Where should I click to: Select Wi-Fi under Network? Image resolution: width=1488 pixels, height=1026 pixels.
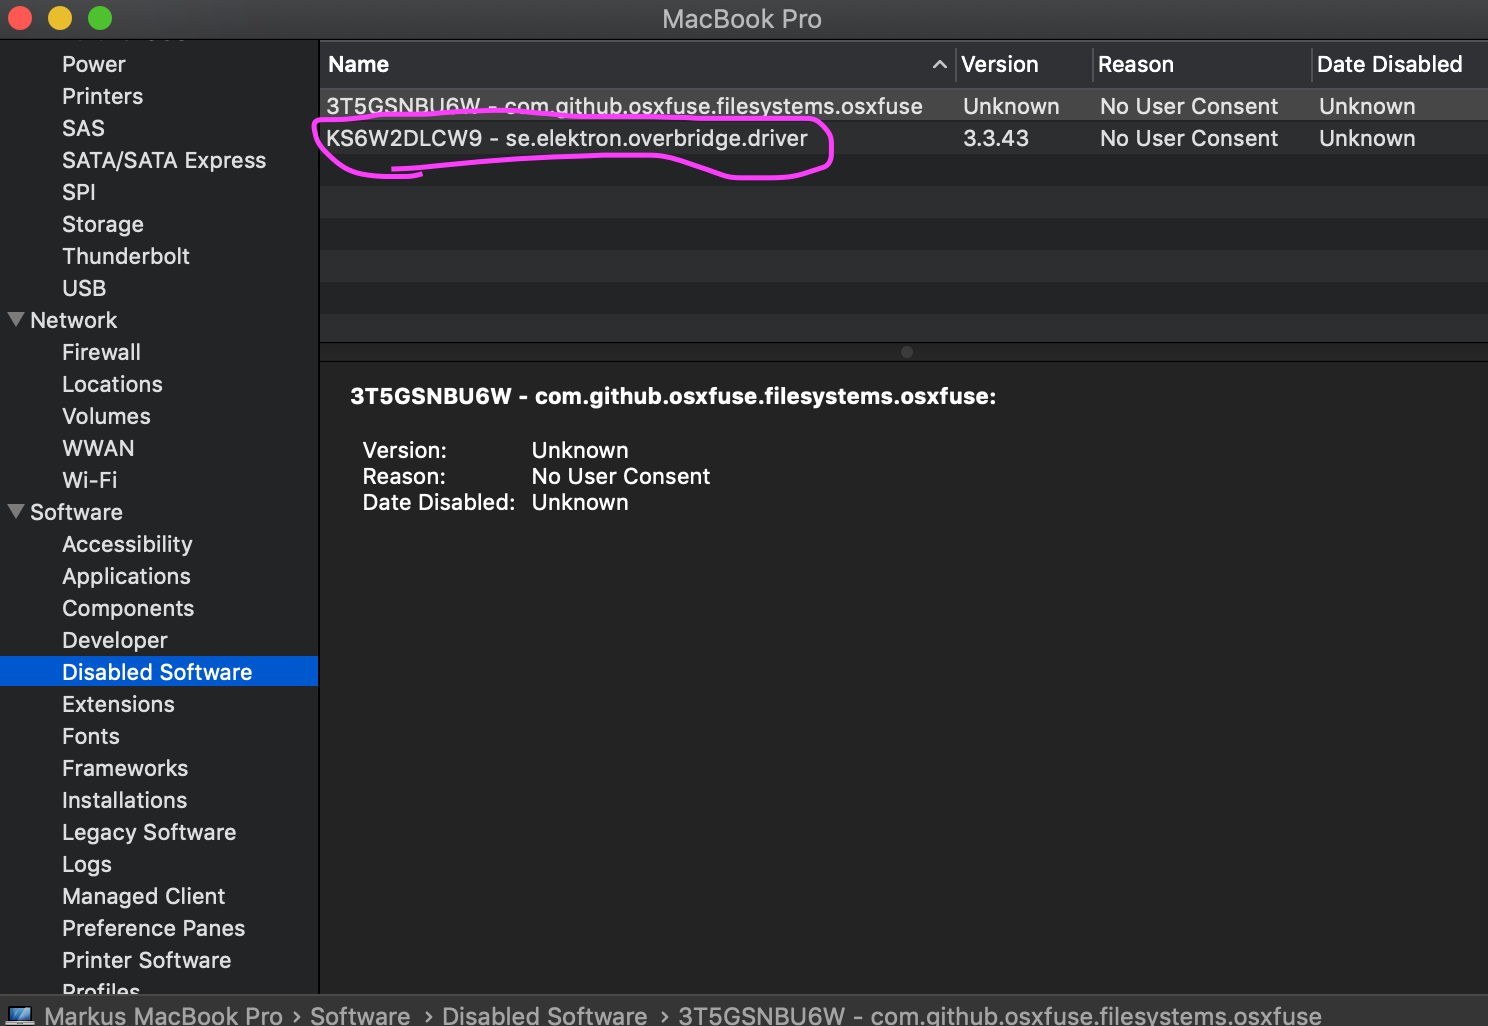click(89, 480)
